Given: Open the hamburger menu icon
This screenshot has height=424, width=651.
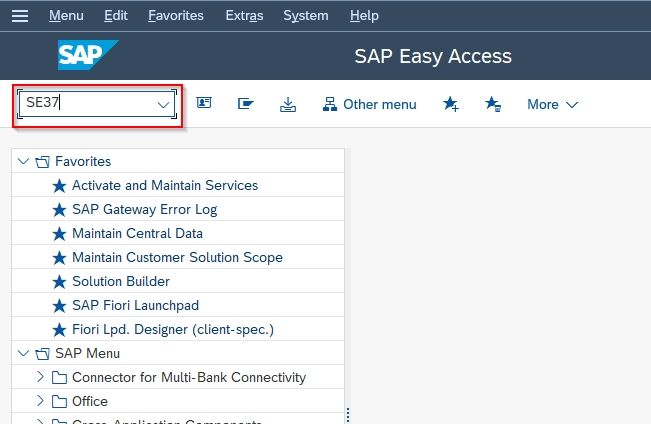Looking at the screenshot, I should (20, 16).
